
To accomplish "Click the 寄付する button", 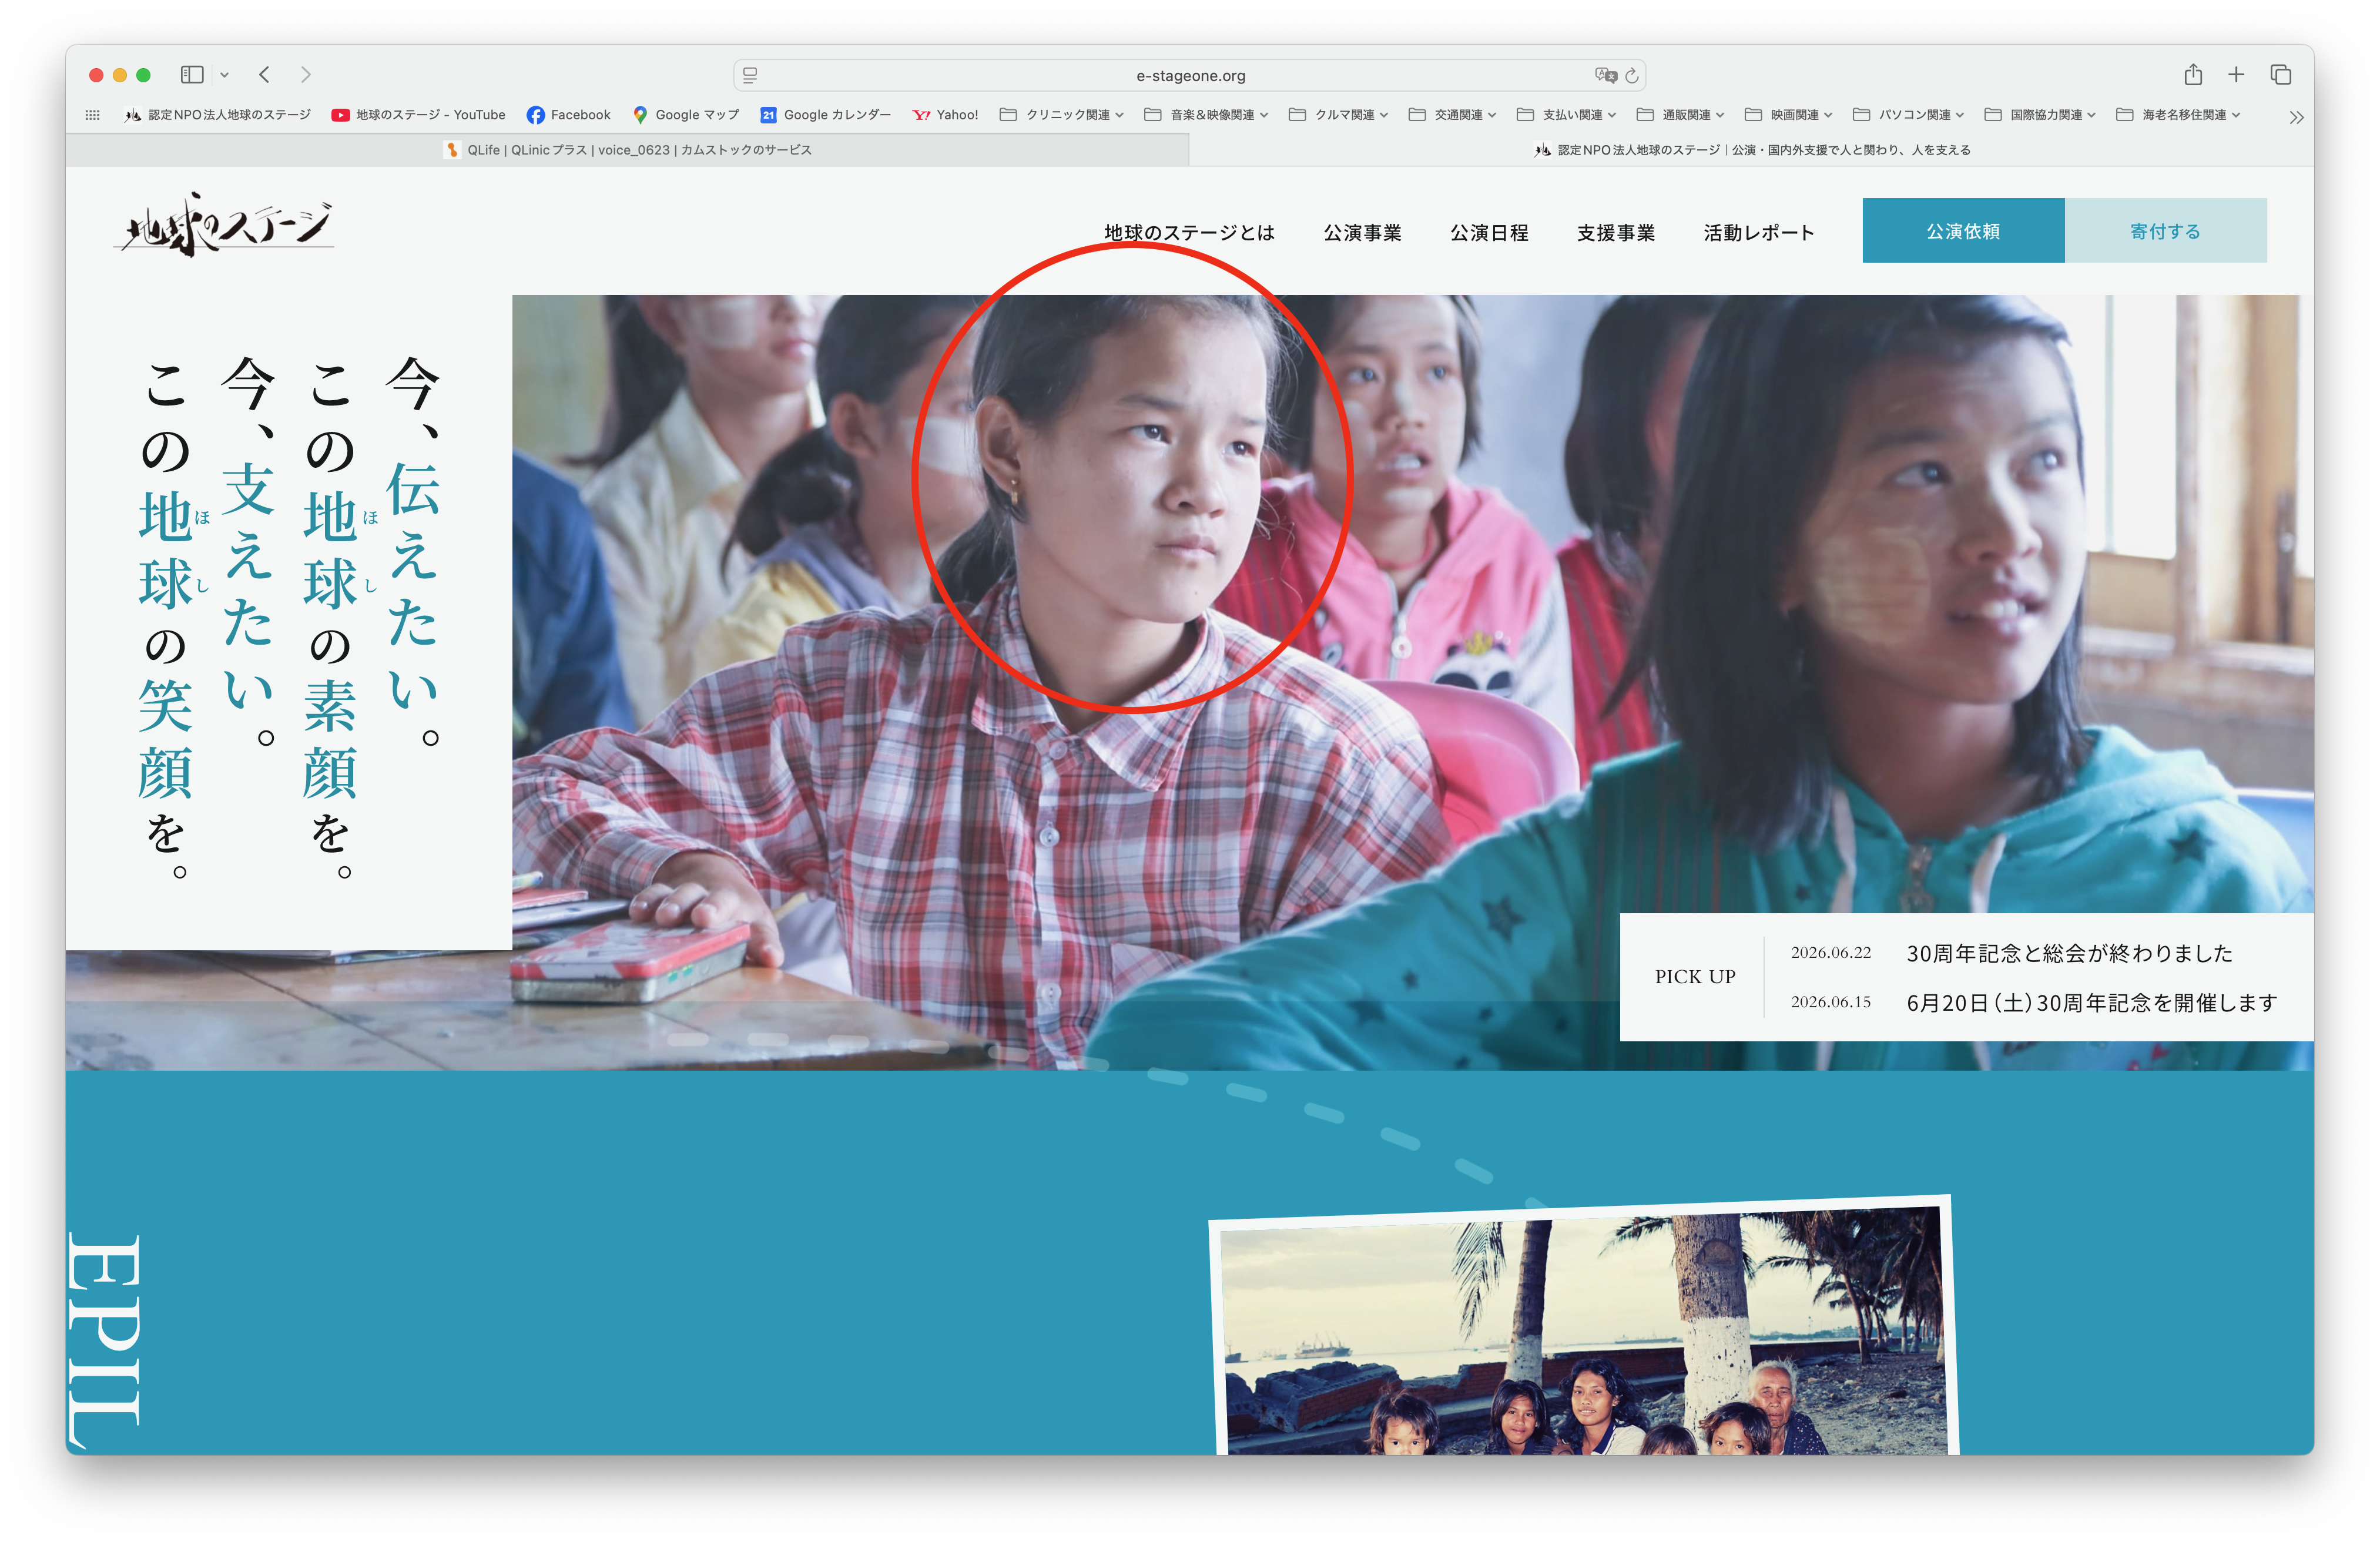I will (x=2166, y=231).
